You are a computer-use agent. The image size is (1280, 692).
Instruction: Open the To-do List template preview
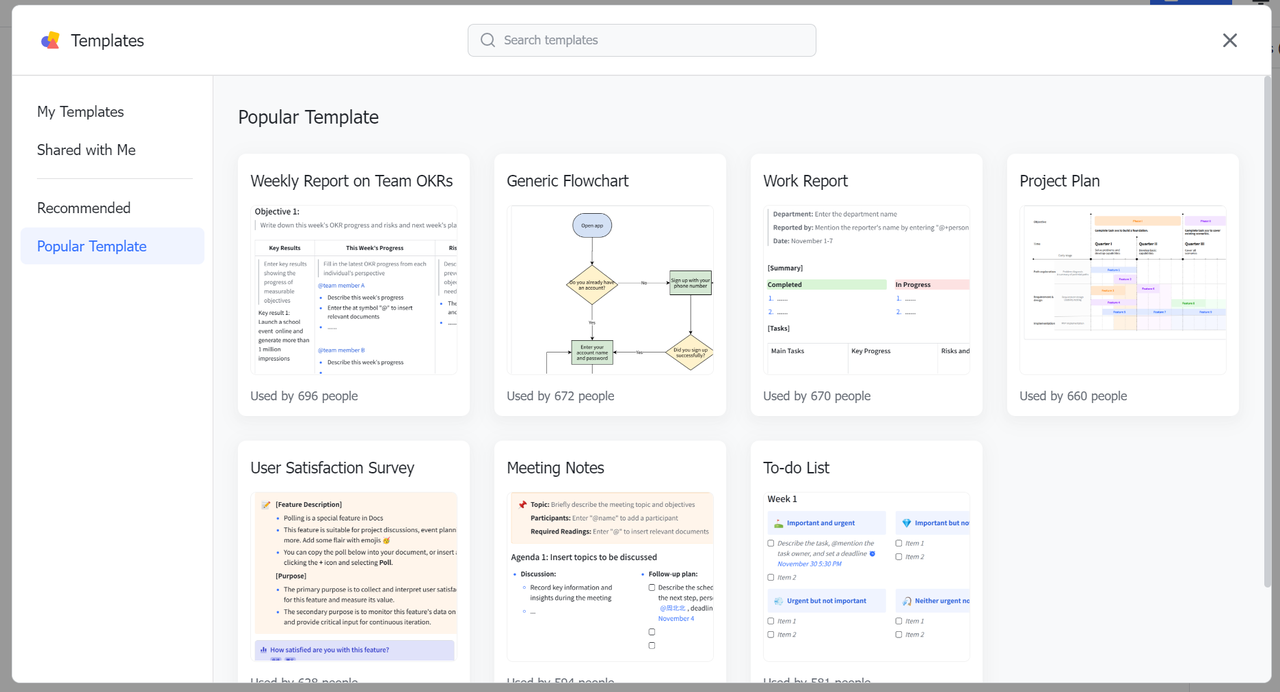866,575
